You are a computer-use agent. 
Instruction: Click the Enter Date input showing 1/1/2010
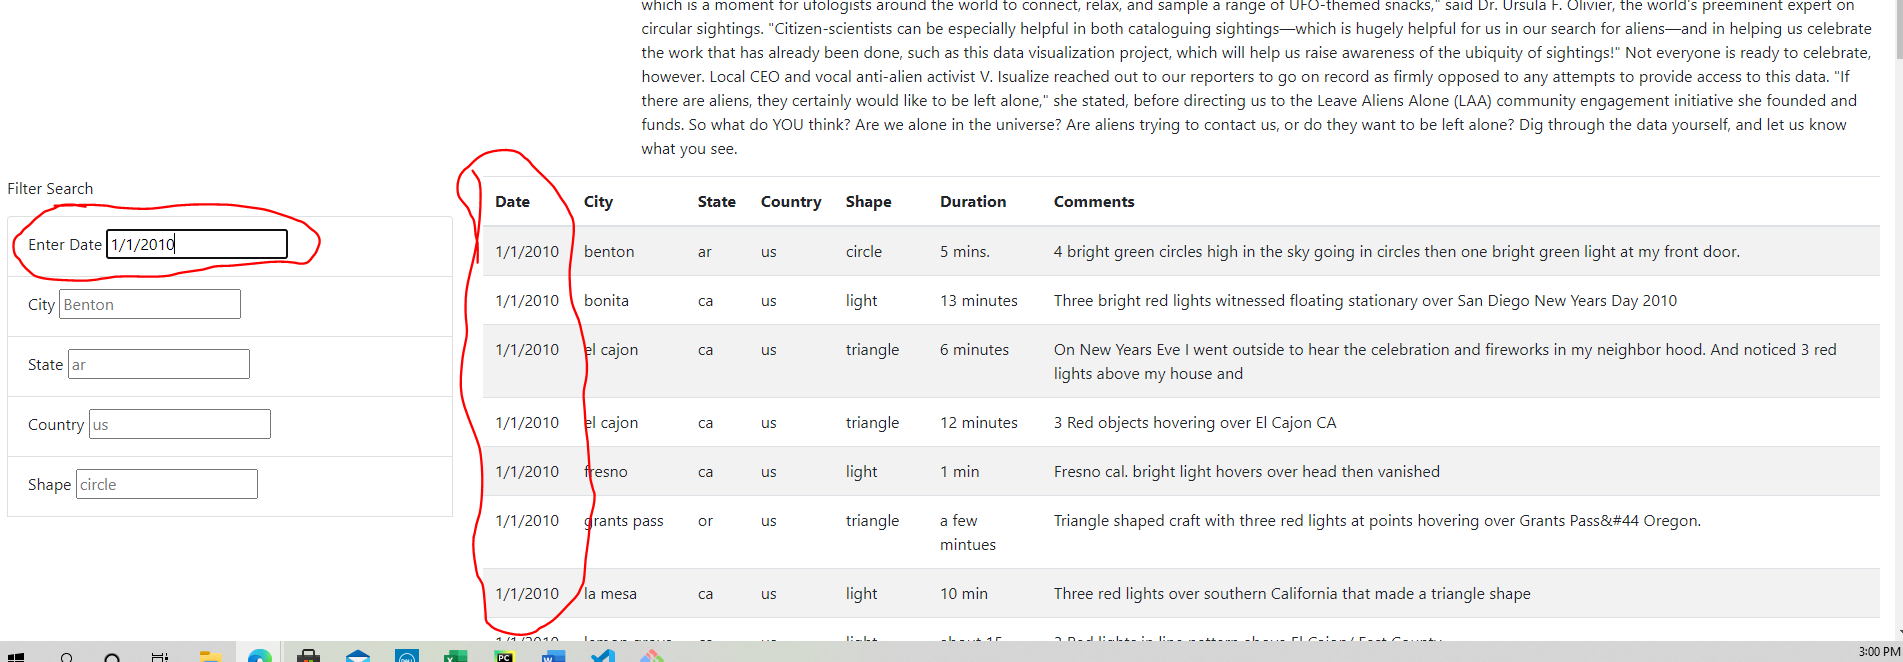(196, 243)
